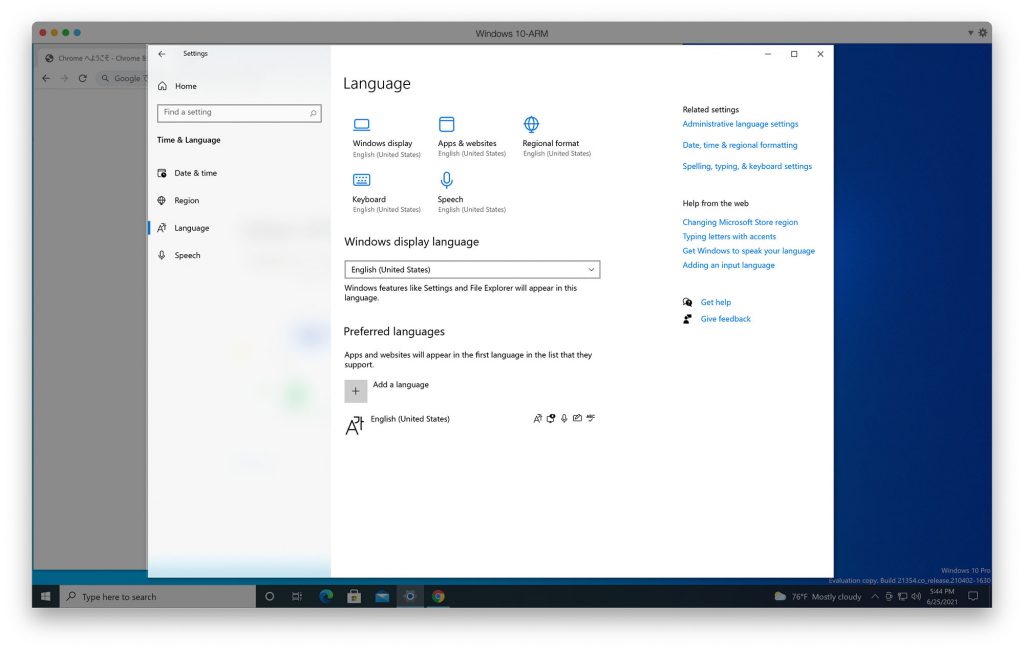The image size is (1024, 650).
Task: Click the plus button to add a language
Action: click(x=355, y=391)
